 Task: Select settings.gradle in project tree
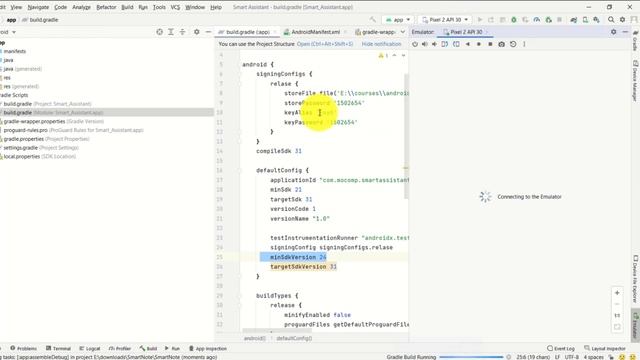tap(41, 148)
